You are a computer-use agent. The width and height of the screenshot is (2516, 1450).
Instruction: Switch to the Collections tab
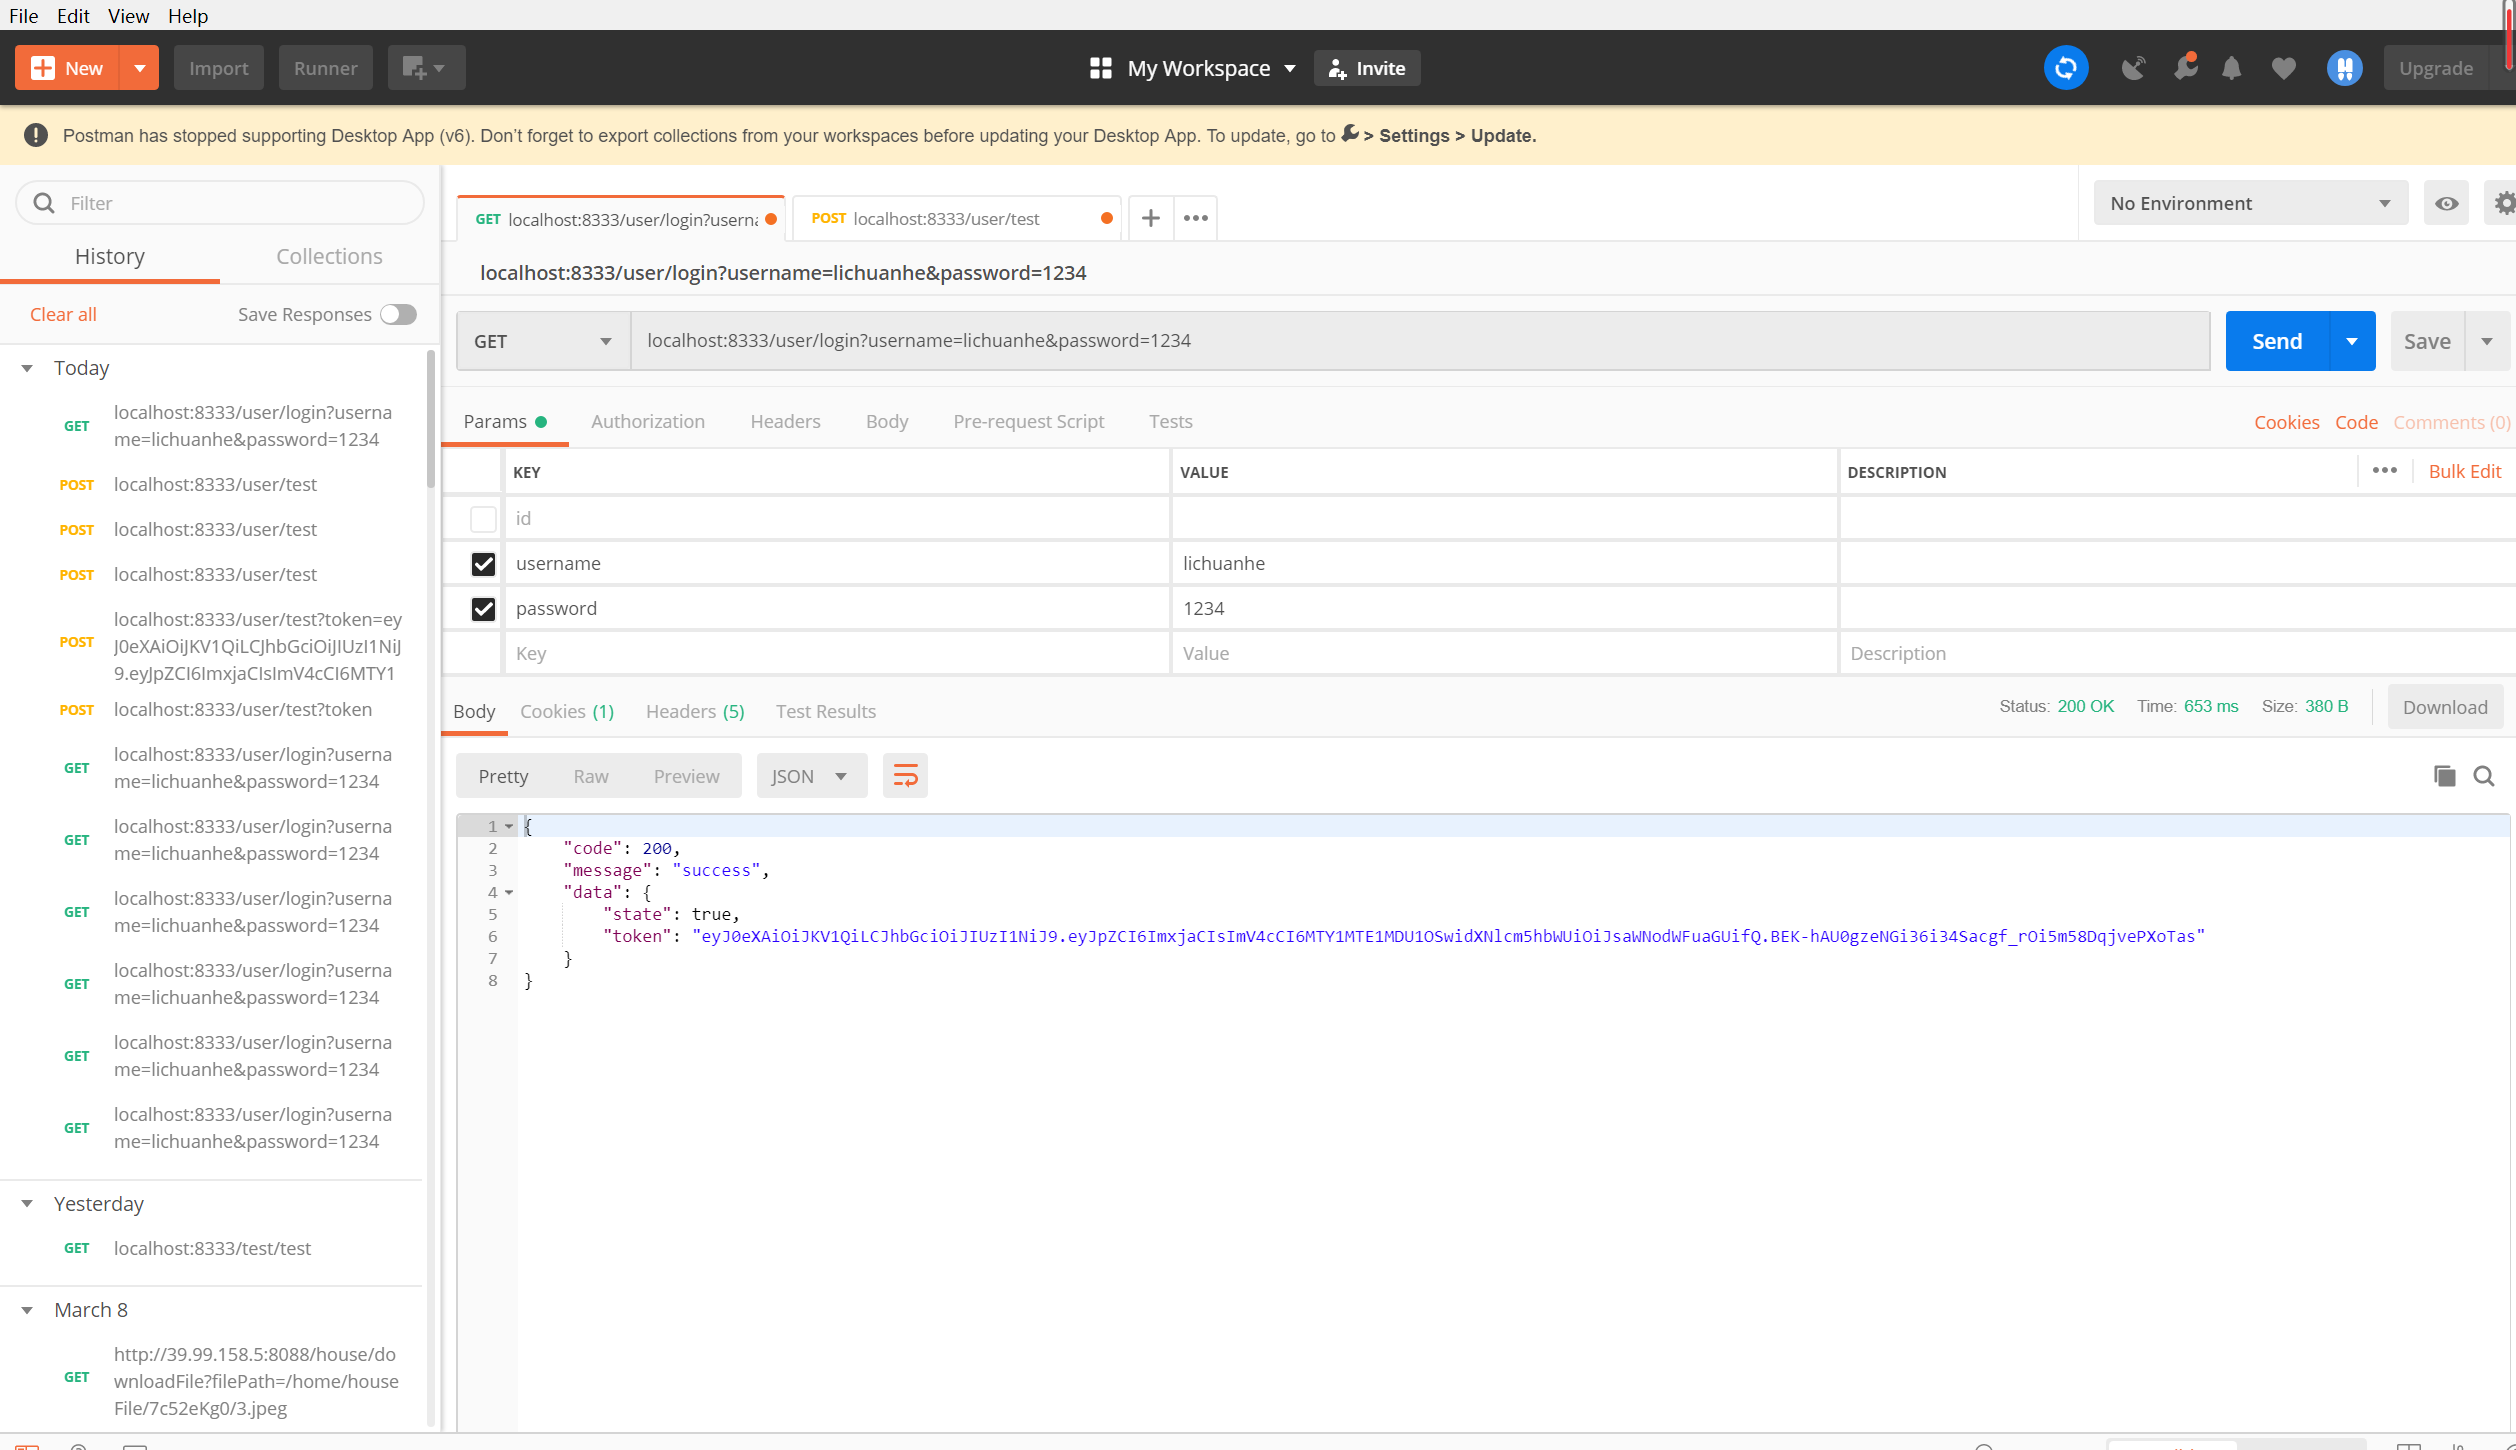click(x=329, y=256)
